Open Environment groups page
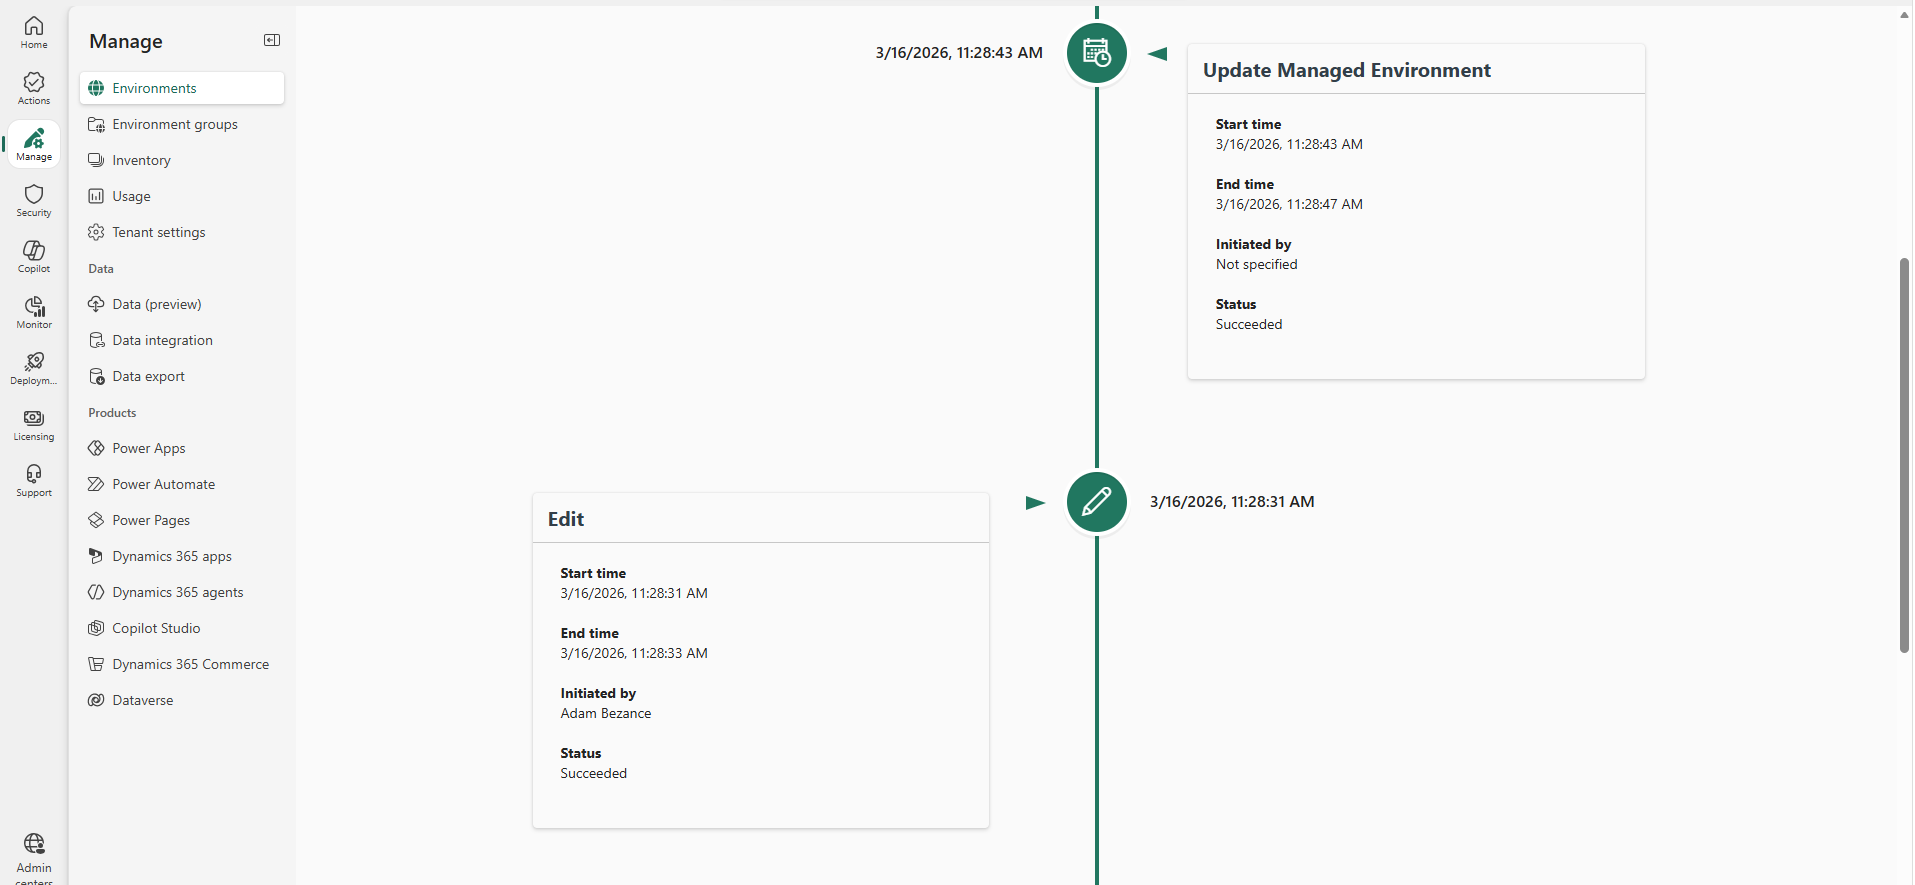 pos(182,124)
